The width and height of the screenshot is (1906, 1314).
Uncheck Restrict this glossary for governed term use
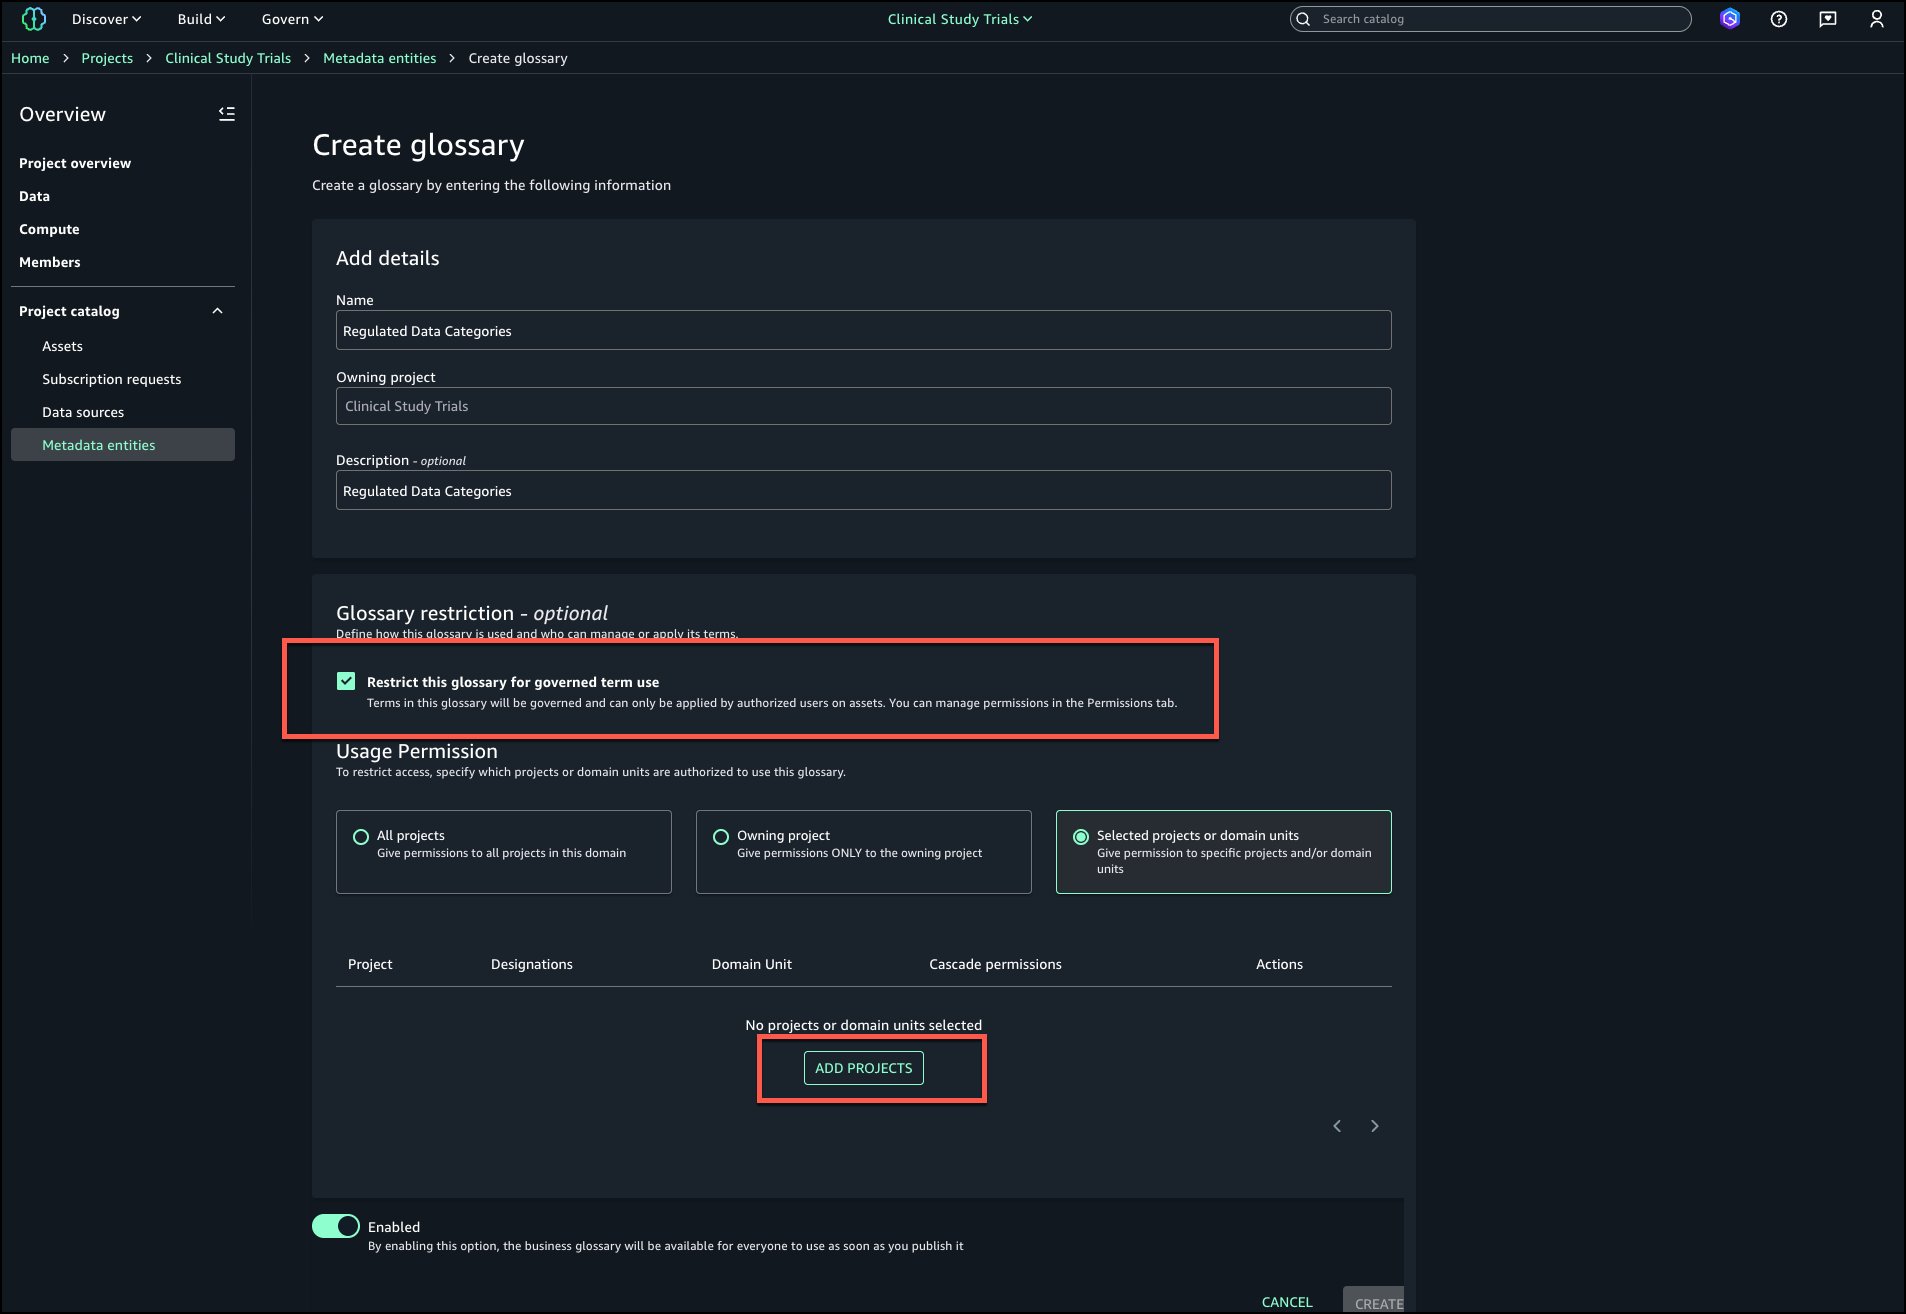pos(346,681)
